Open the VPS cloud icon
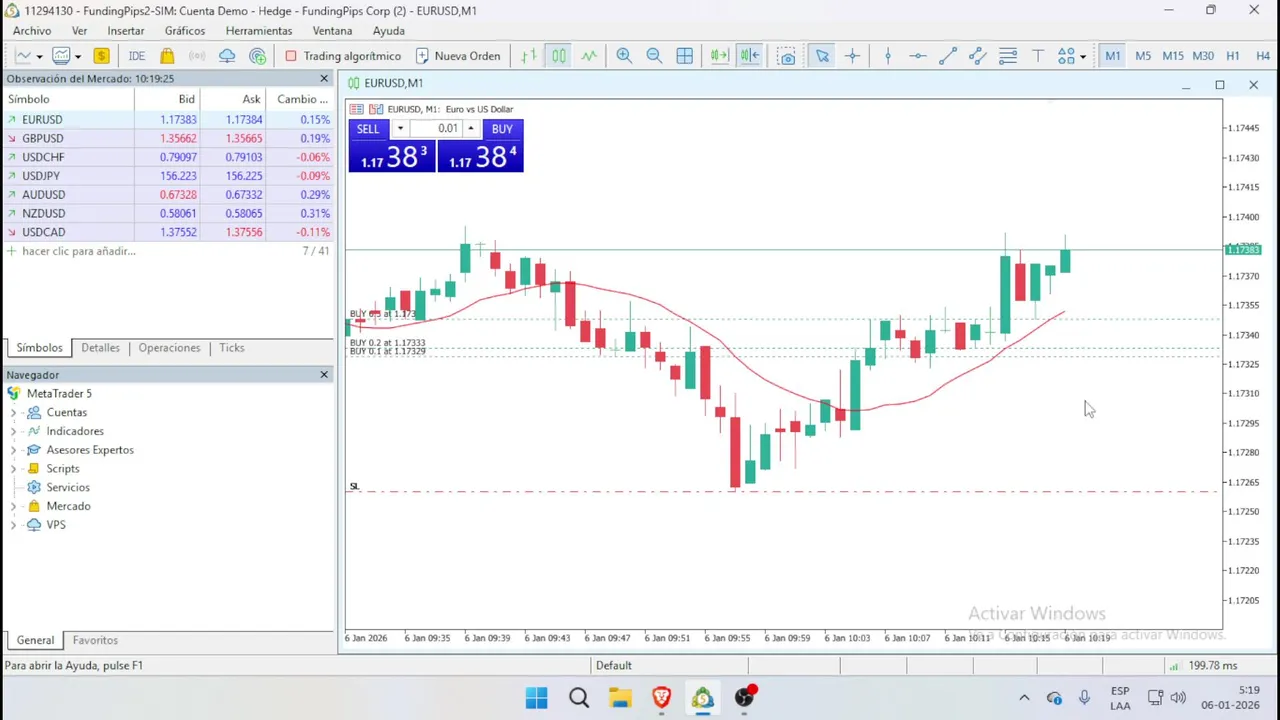The height and width of the screenshot is (720, 1280). click(x=227, y=56)
